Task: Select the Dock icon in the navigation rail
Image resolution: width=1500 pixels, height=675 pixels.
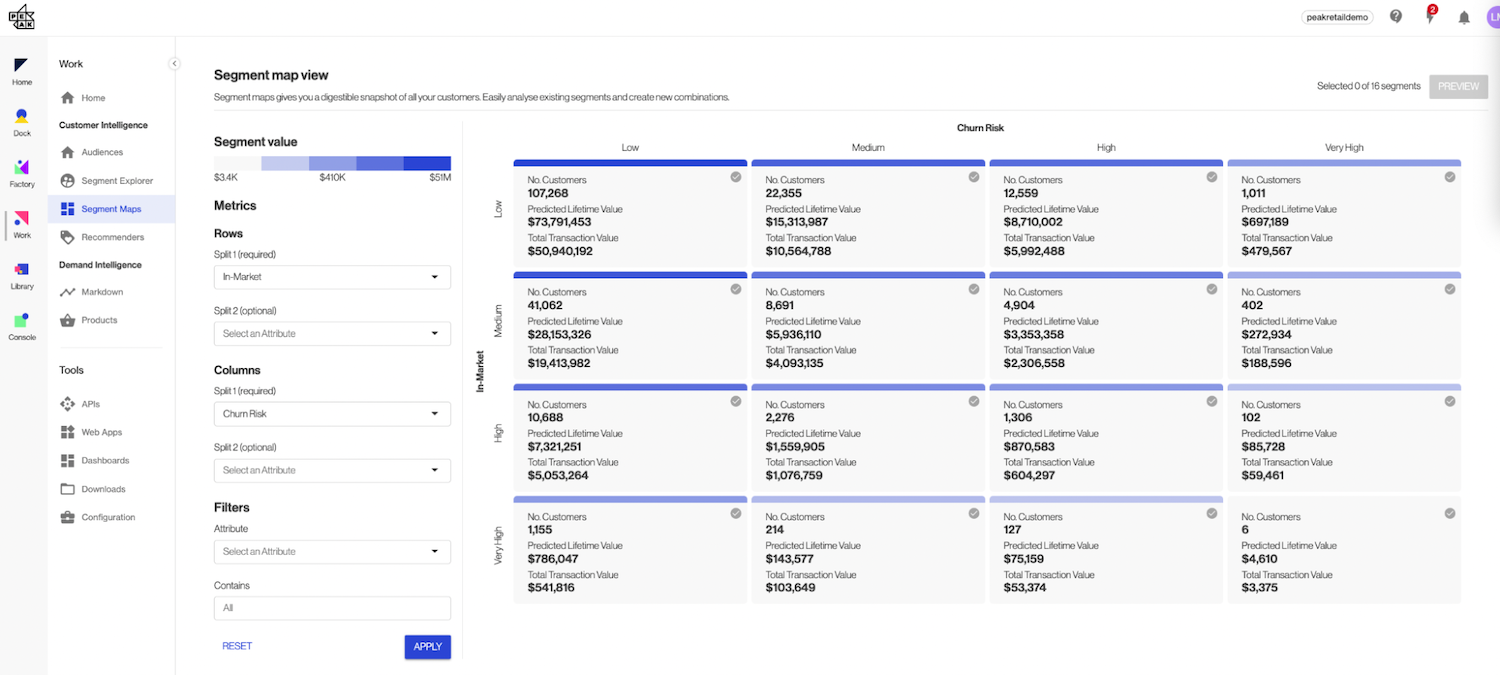Action: [21, 119]
